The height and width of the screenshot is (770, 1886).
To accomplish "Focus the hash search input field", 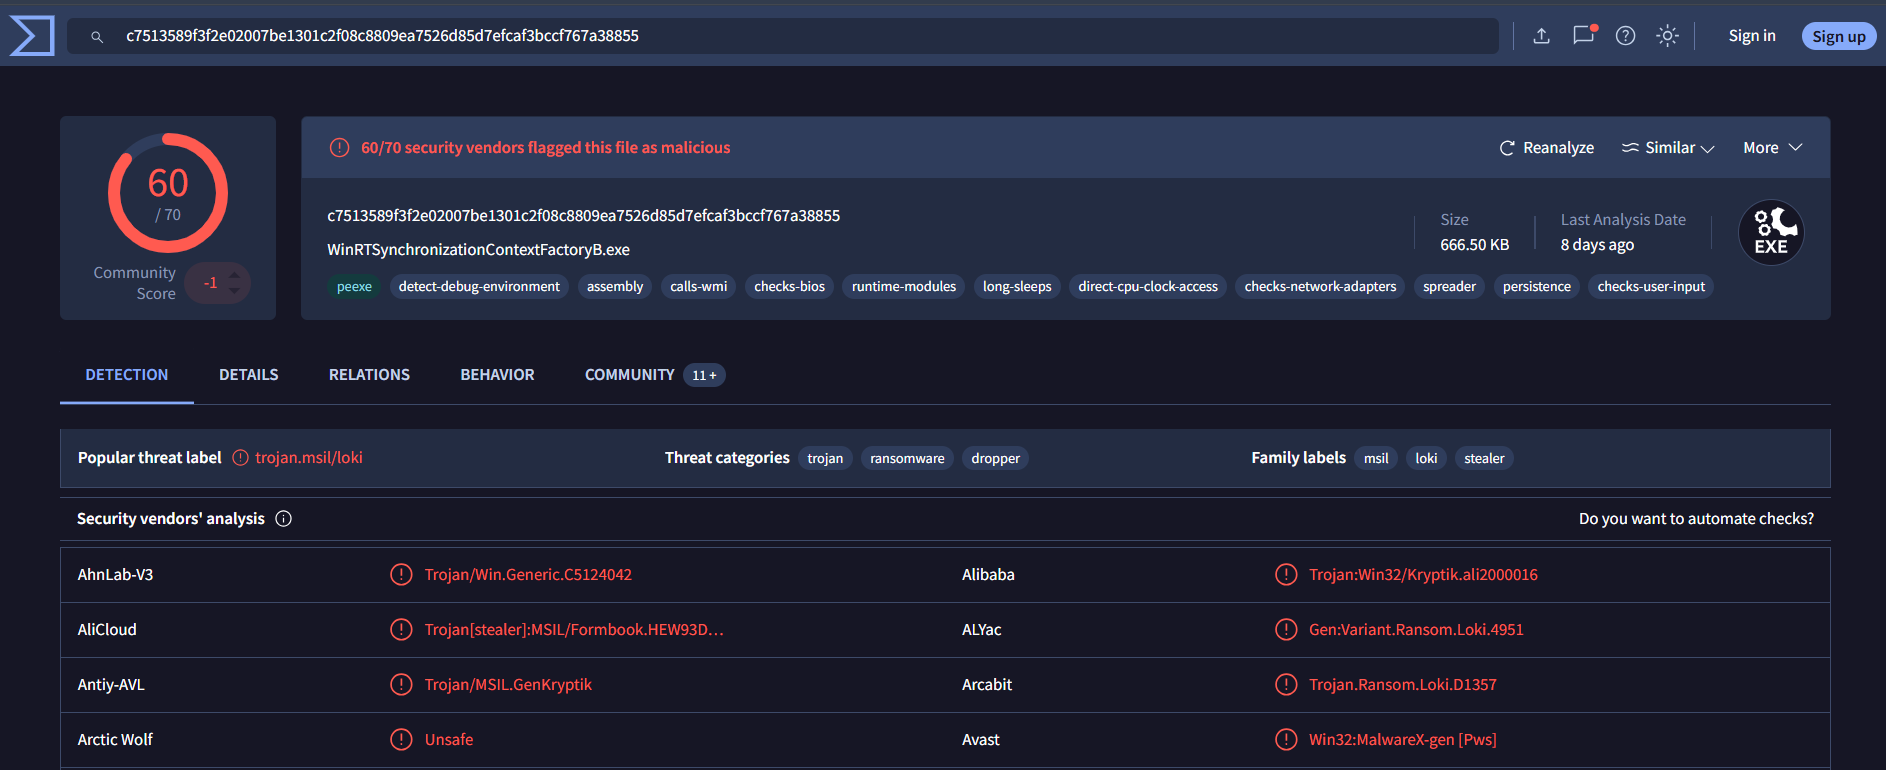I will pyautogui.click(x=783, y=36).
